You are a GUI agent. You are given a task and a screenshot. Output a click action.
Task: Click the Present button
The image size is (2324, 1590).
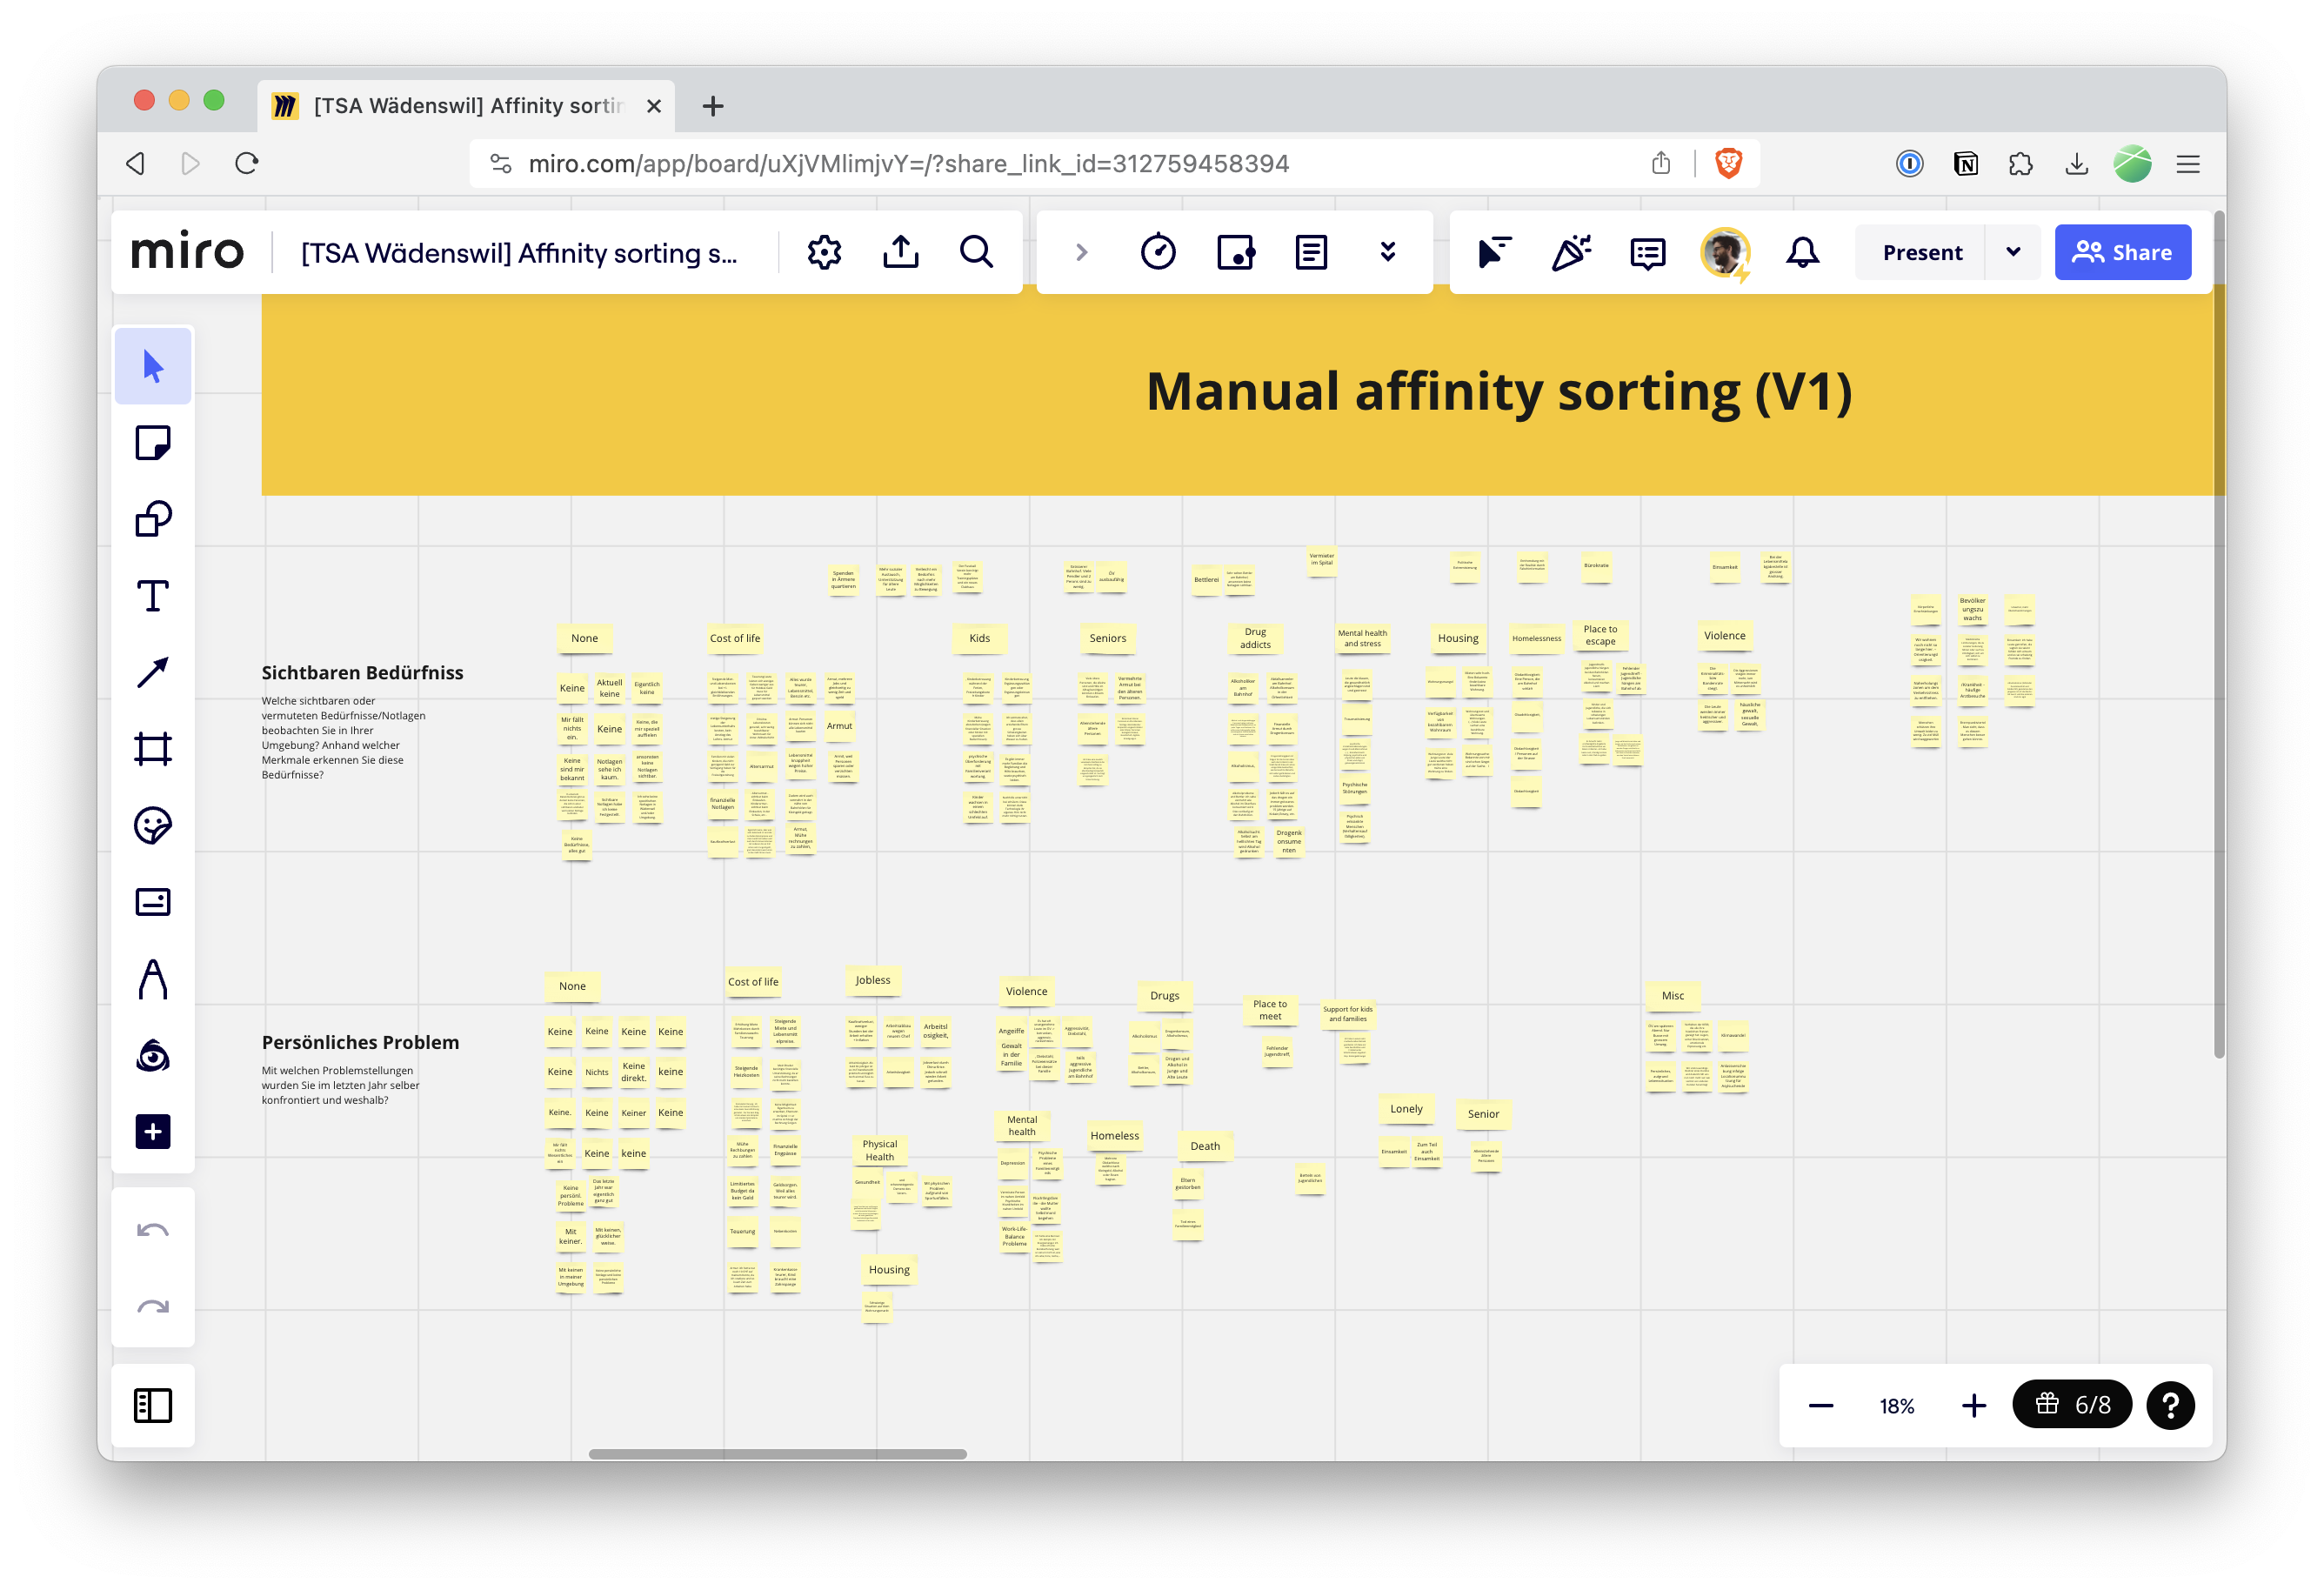(x=1921, y=252)
